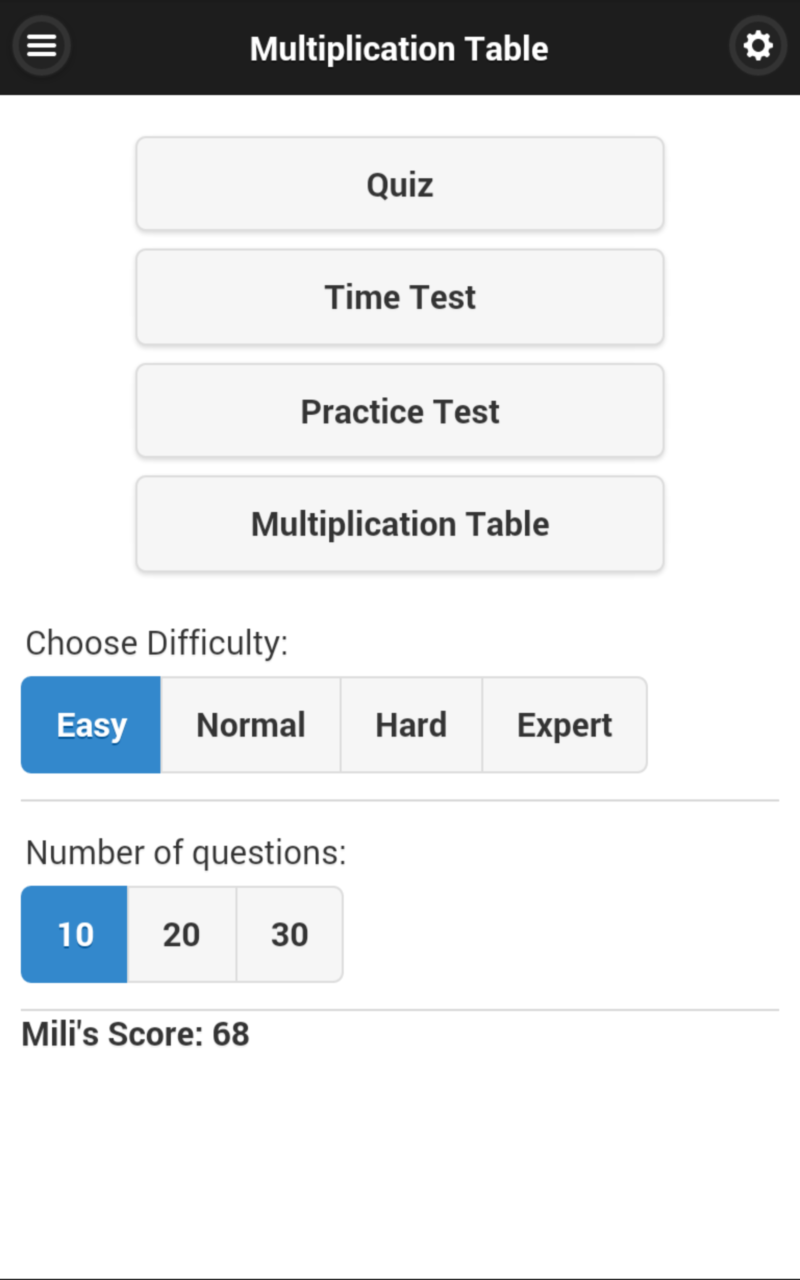
Task: Click the Mili's Score: 68 text
Action: (135, 1034)
